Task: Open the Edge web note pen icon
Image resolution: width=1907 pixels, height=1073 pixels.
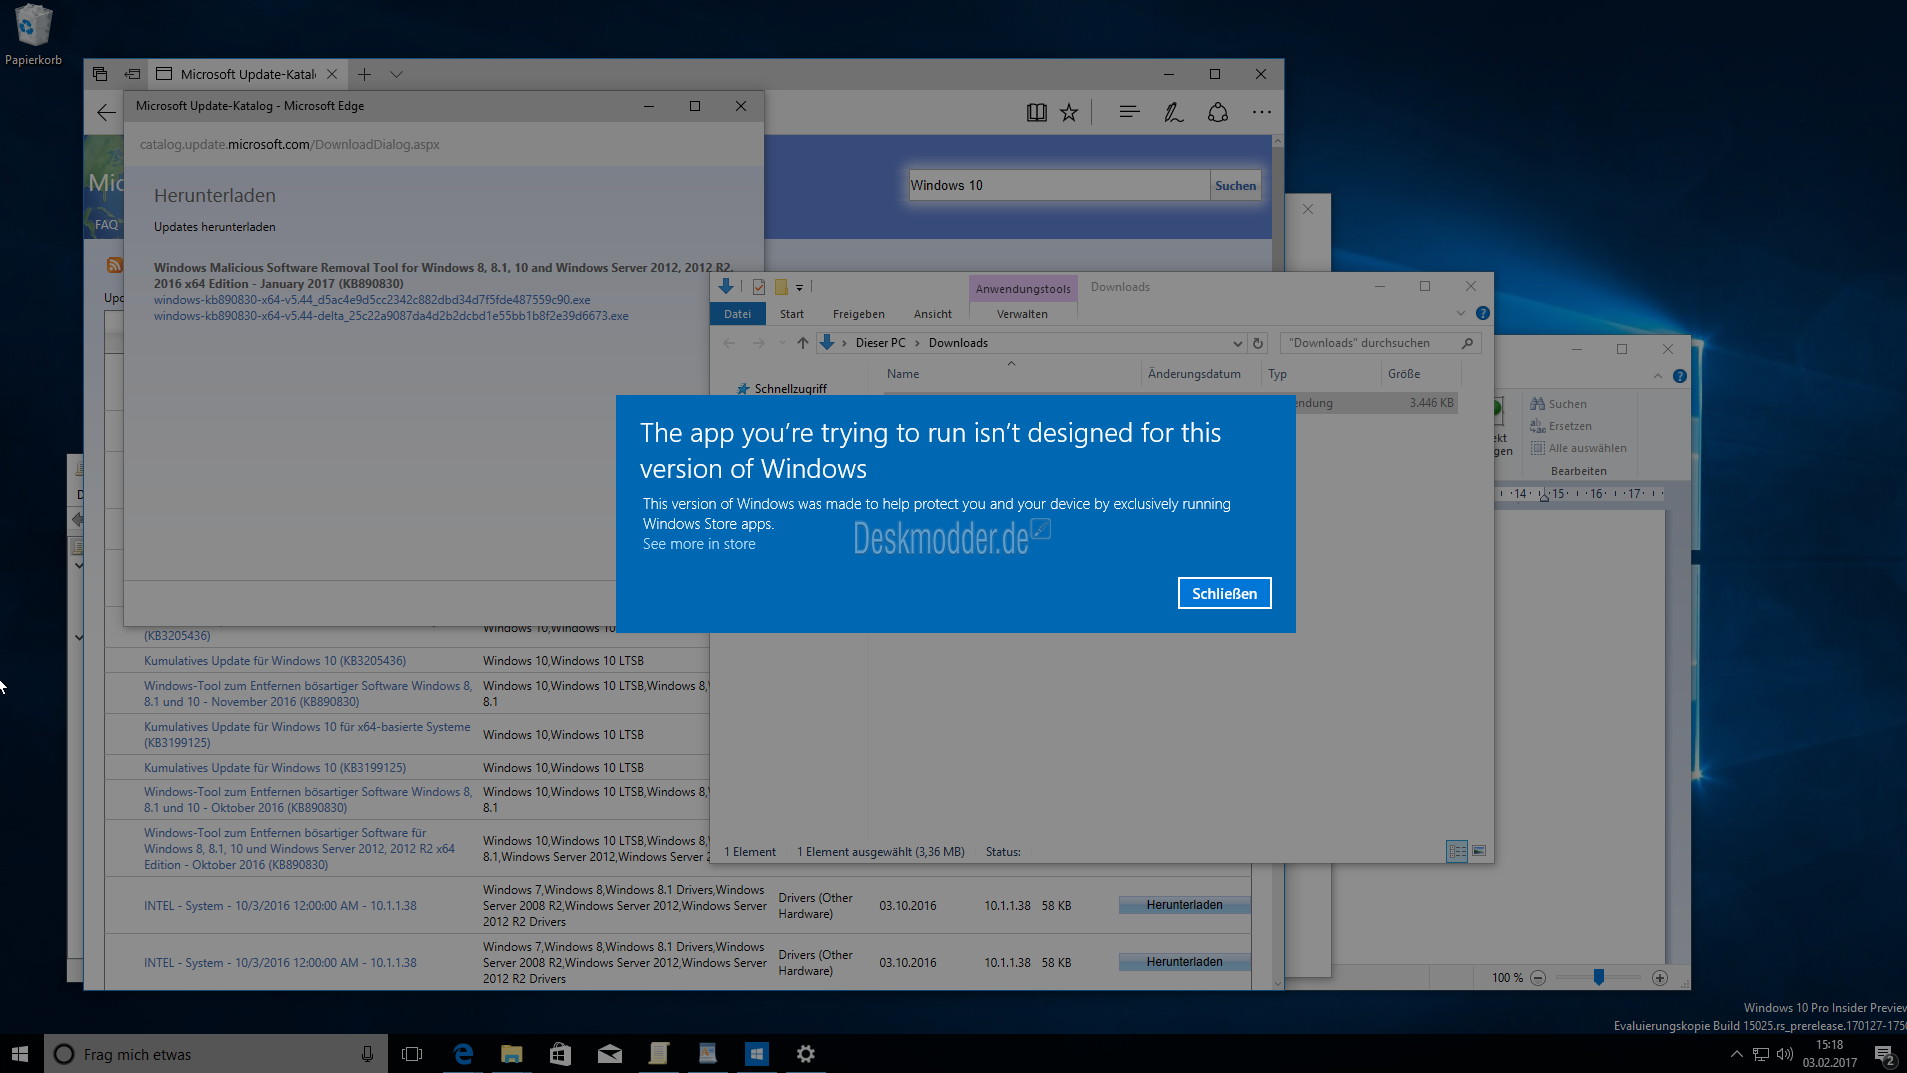Action: pos(1173,113)
